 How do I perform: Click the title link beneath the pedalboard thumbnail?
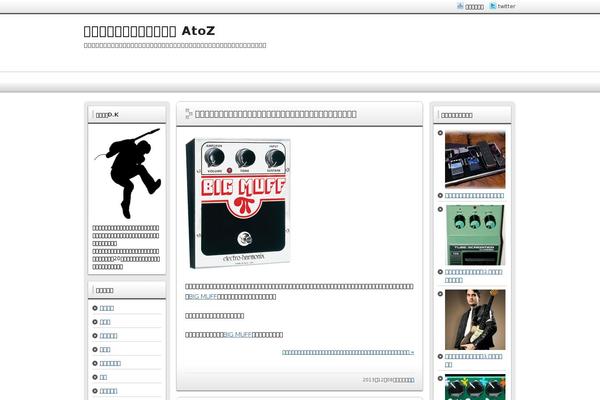coord(474,196)
